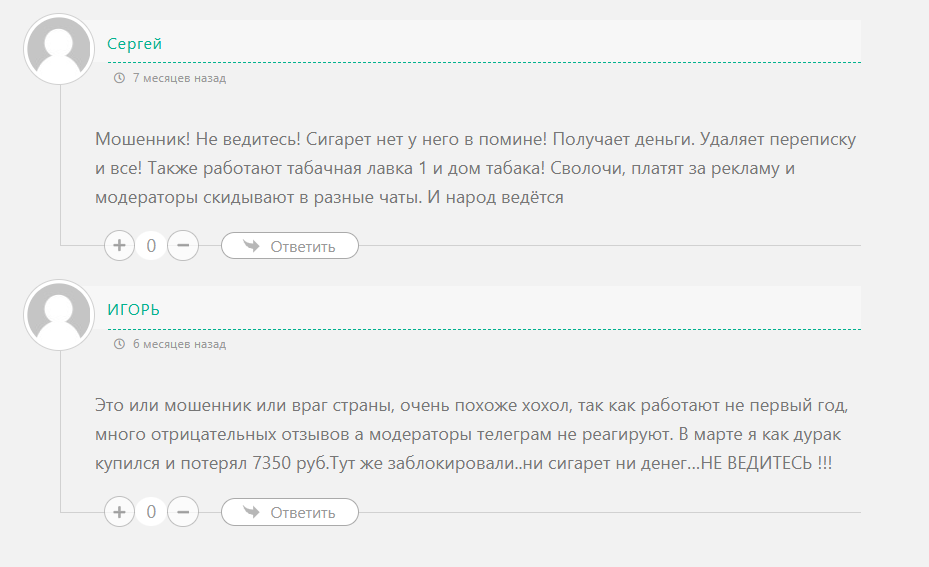This screenshot has width=929, height=567.
Task: Open the author name Сергей
Action: click(134, 44)
